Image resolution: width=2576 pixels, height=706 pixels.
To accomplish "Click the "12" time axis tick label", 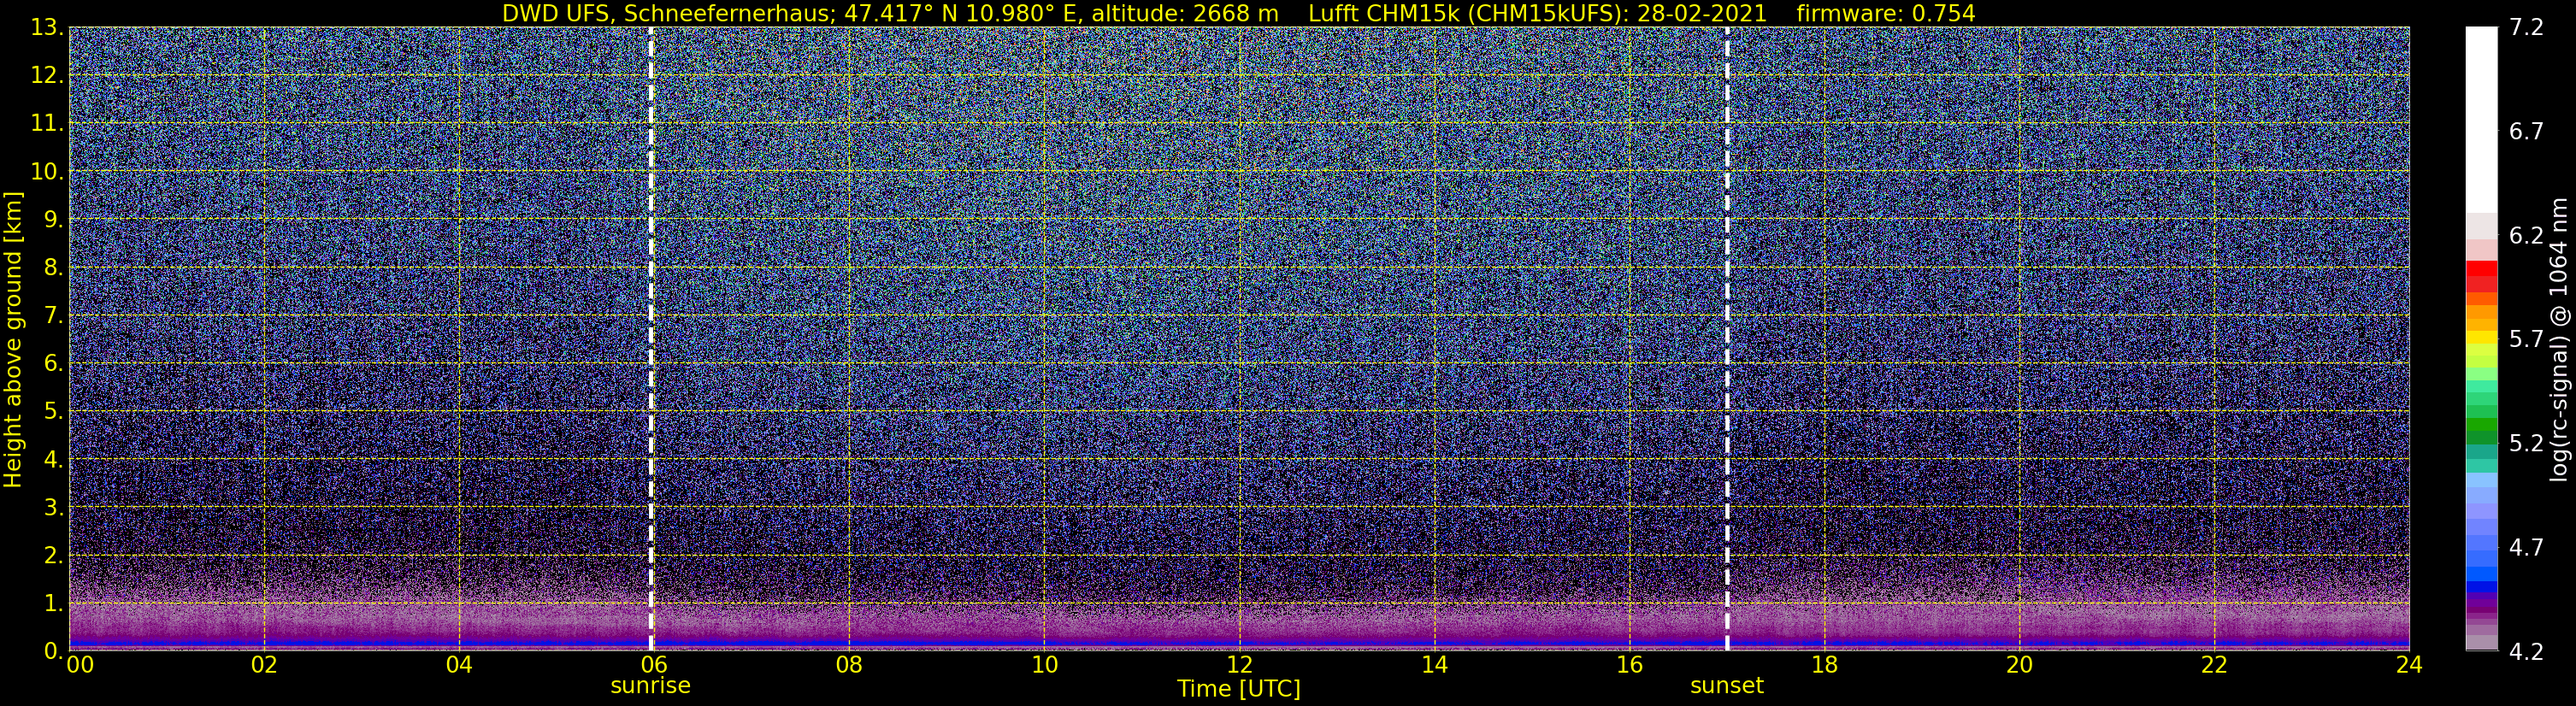I will 1239,665.
